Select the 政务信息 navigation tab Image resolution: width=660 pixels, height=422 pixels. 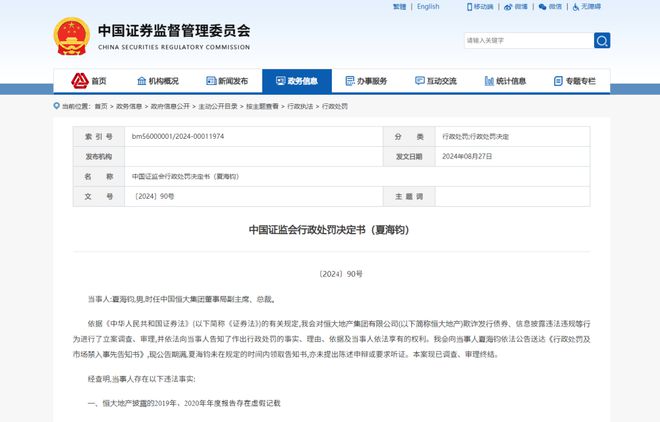point(297,81)
